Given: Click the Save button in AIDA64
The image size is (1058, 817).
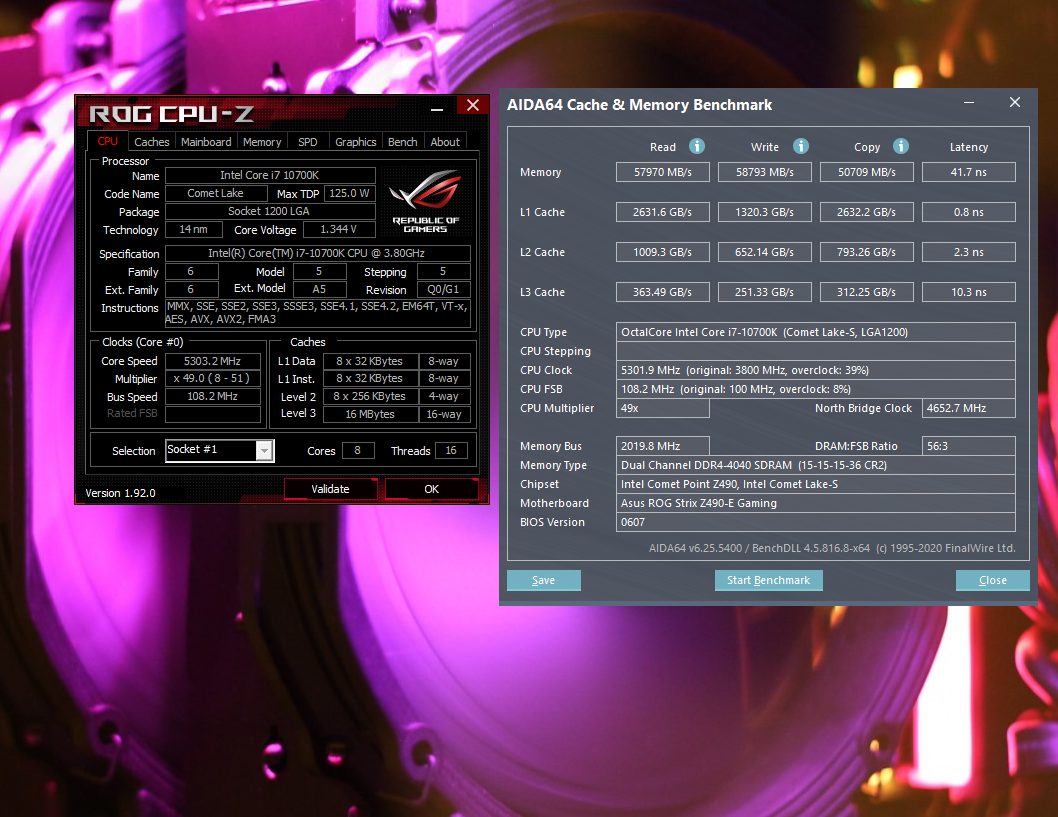Looking at the screenshot, I should point(544,580).
